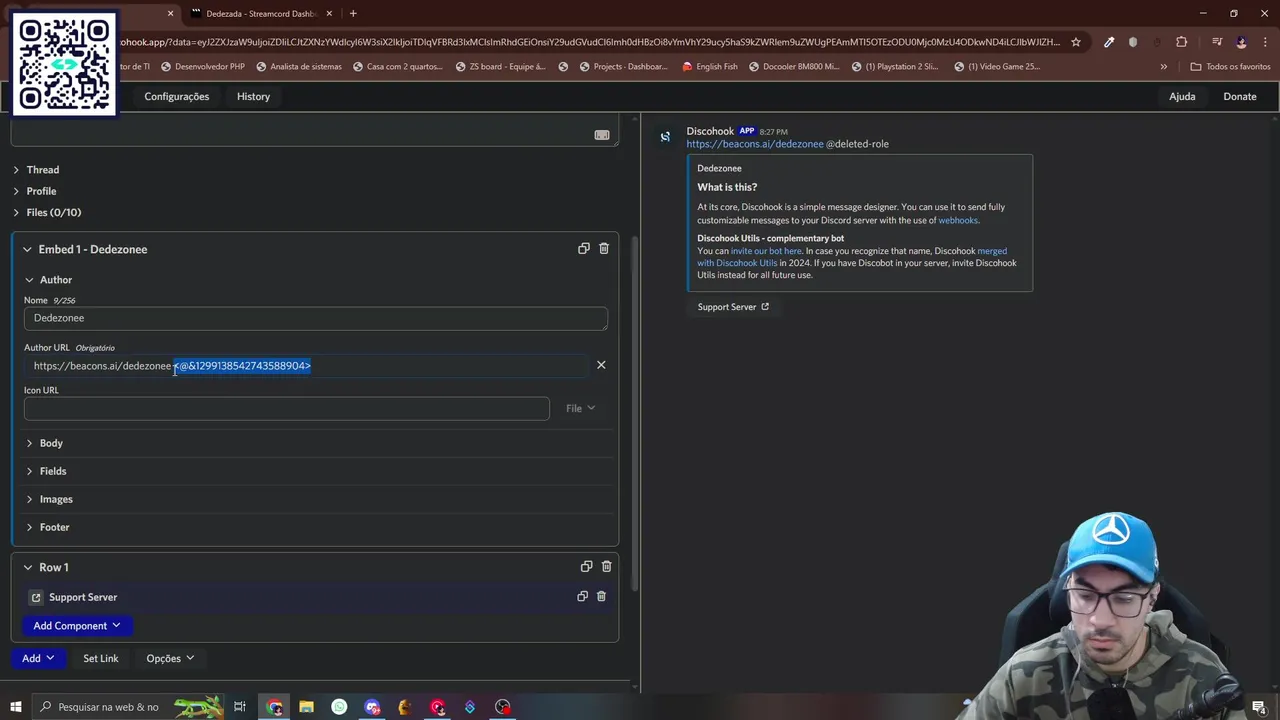The width and height of the screenshot is (1280, 720).
Task: Open Discord from the taskbar
Action: [x=372, y=707]
